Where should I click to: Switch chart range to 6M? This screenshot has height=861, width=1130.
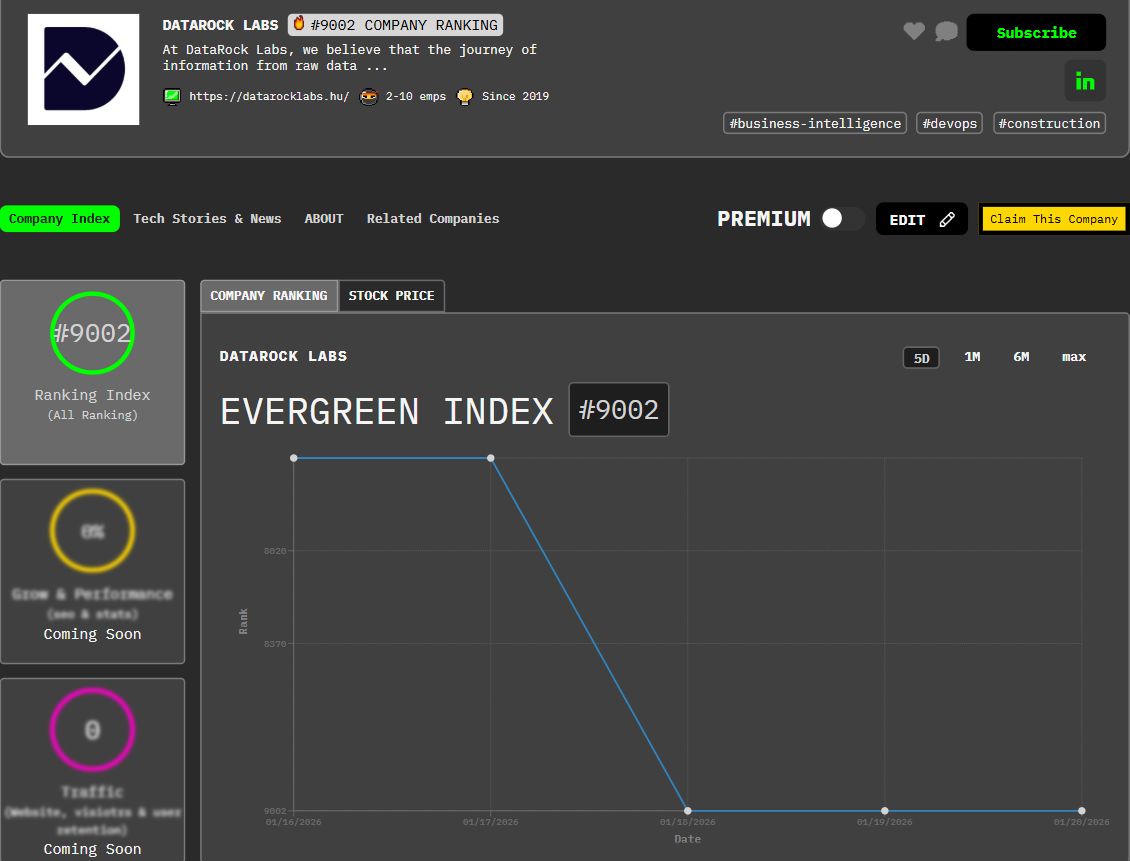(1021, 357)
